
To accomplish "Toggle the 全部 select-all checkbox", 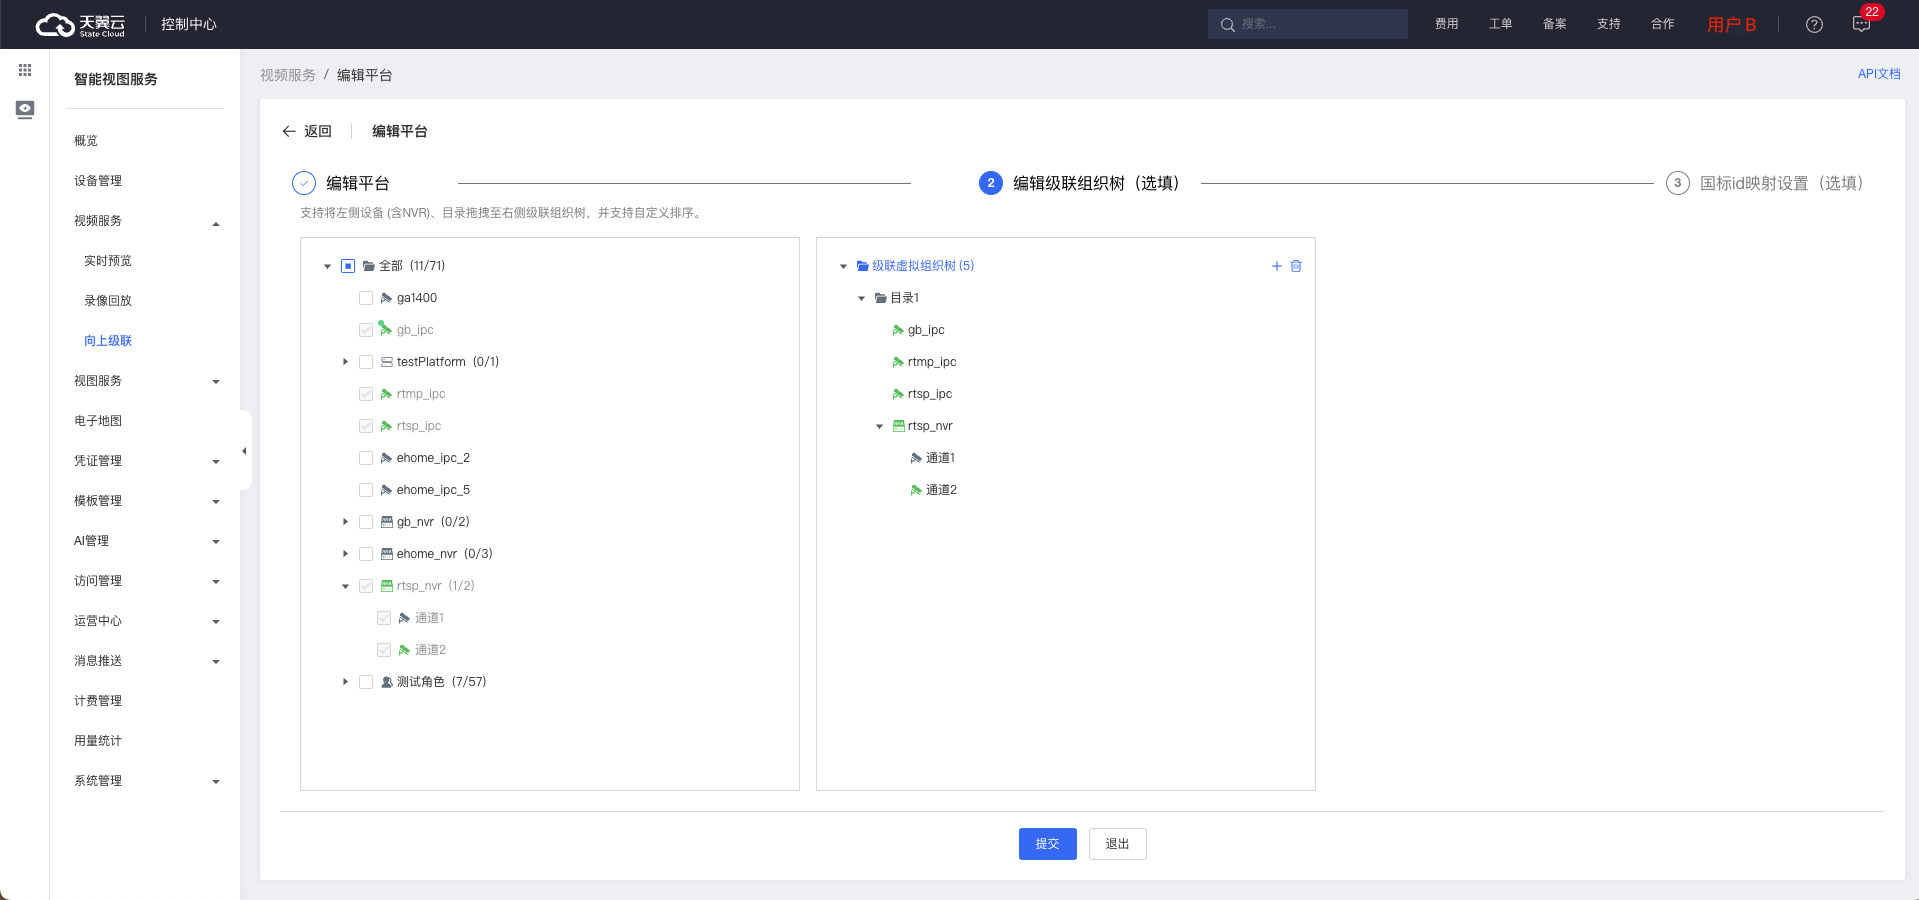I will (348, 266).
